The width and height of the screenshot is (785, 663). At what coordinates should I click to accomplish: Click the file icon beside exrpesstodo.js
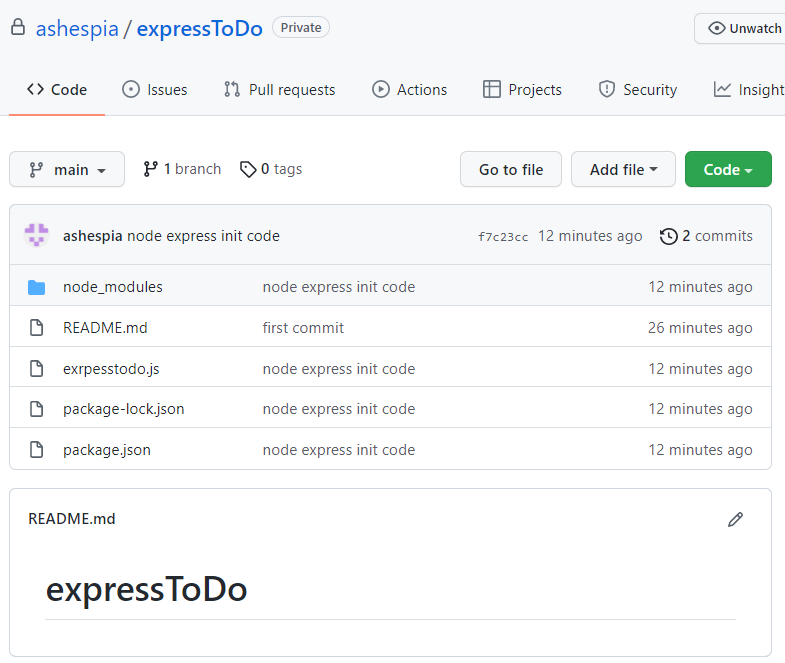(x=37, y=369)
